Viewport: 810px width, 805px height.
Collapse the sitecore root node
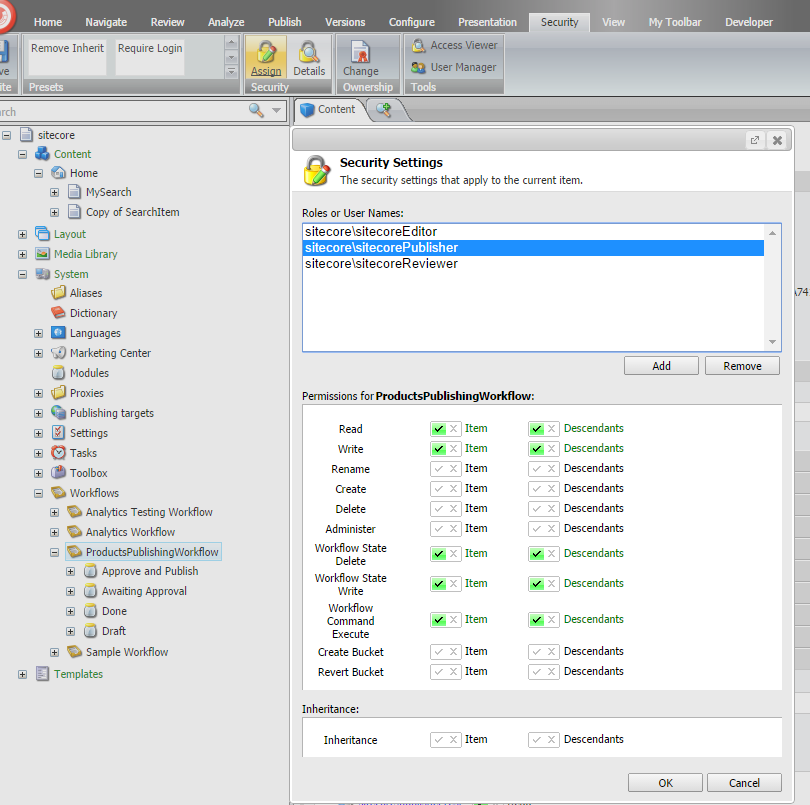(x=6, y=135)
